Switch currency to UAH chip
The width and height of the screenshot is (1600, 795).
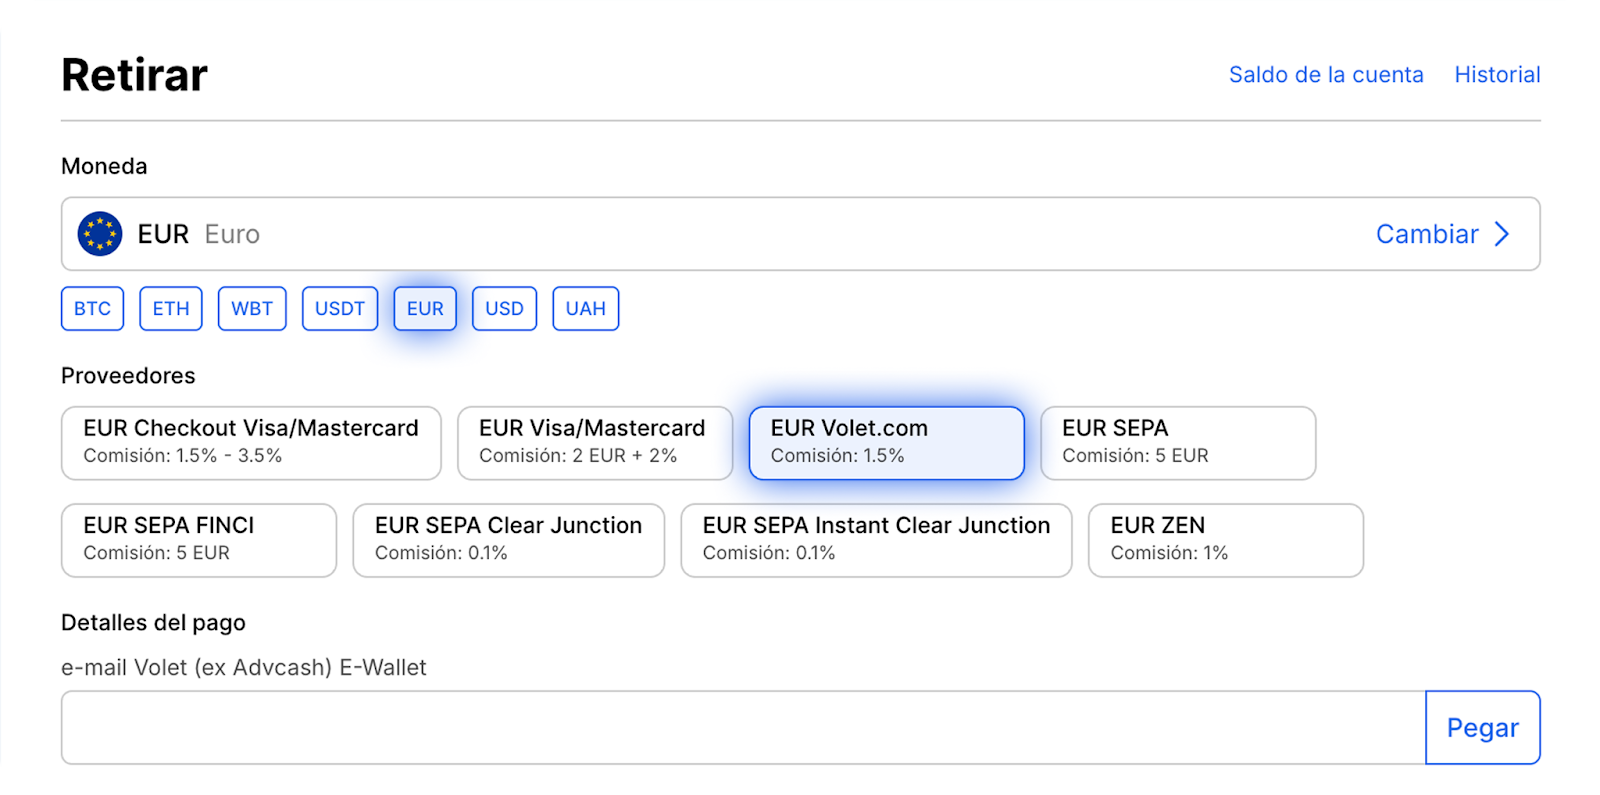click(x=585, y=309)
